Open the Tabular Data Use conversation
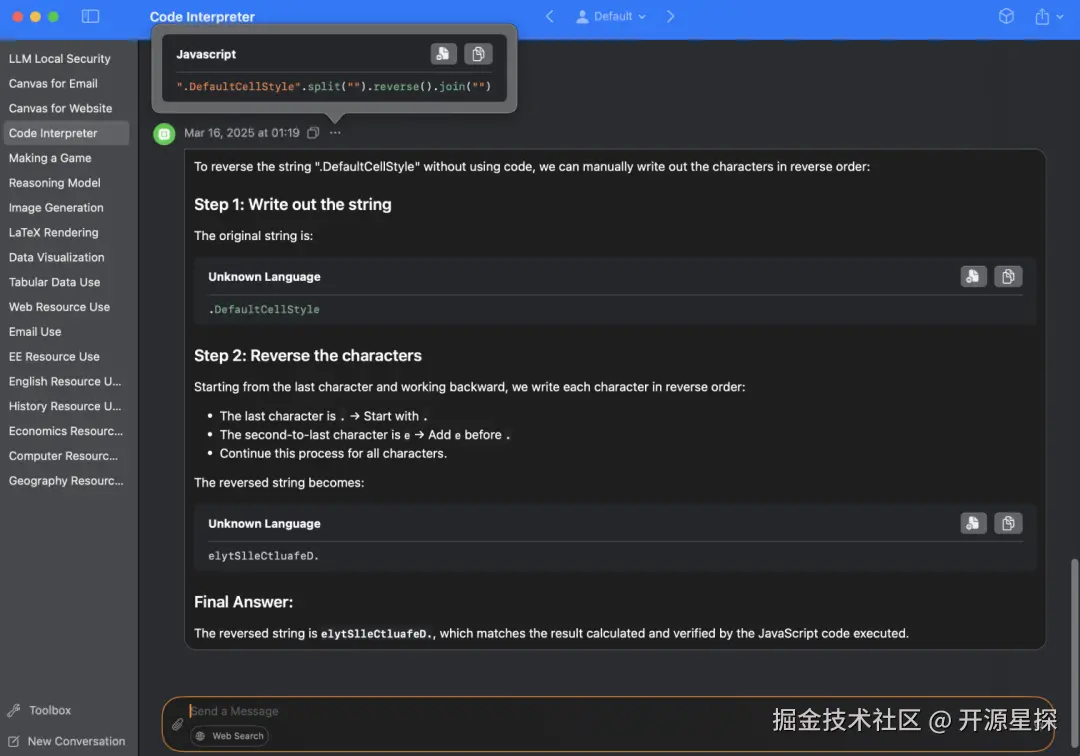The width and height of the screenshot is (1080, 756). click(66, 282)
